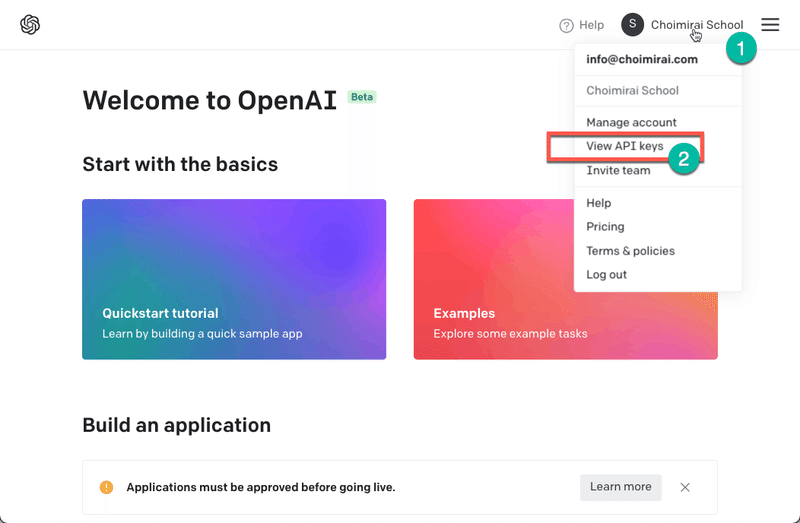The height and width of the screenshot is (523, 800).
Task: Click the OpenAI logo icon
Action: tap(30, 24)
